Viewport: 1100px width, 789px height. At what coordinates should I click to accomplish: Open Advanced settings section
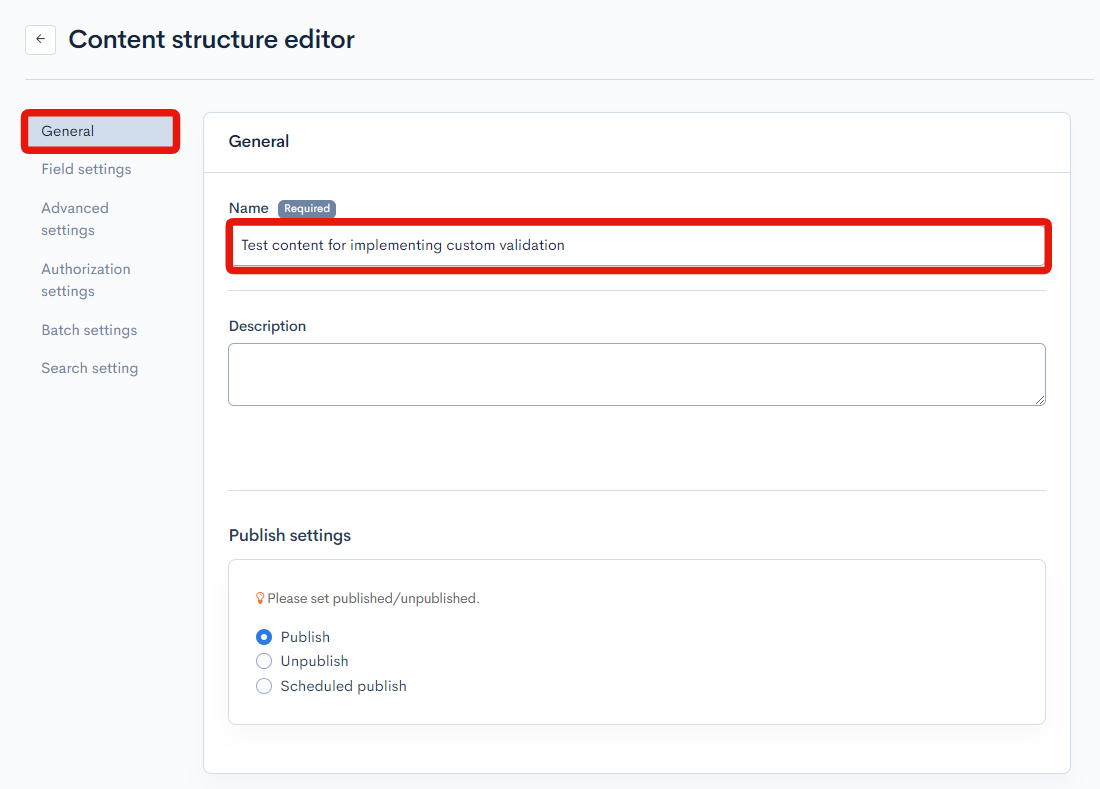click(75, 218)
